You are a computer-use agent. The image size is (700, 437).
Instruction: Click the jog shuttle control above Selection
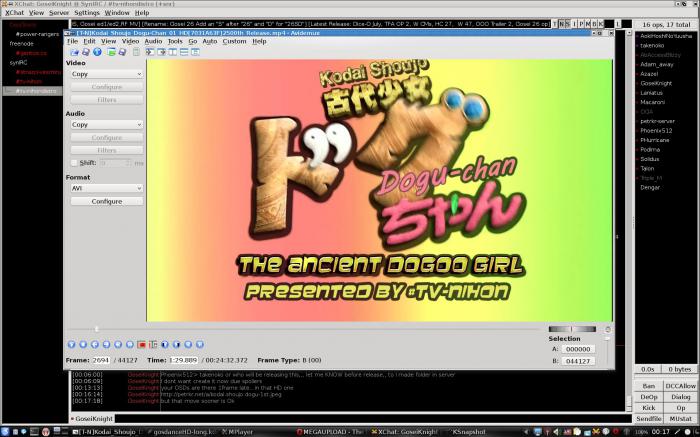572,329
